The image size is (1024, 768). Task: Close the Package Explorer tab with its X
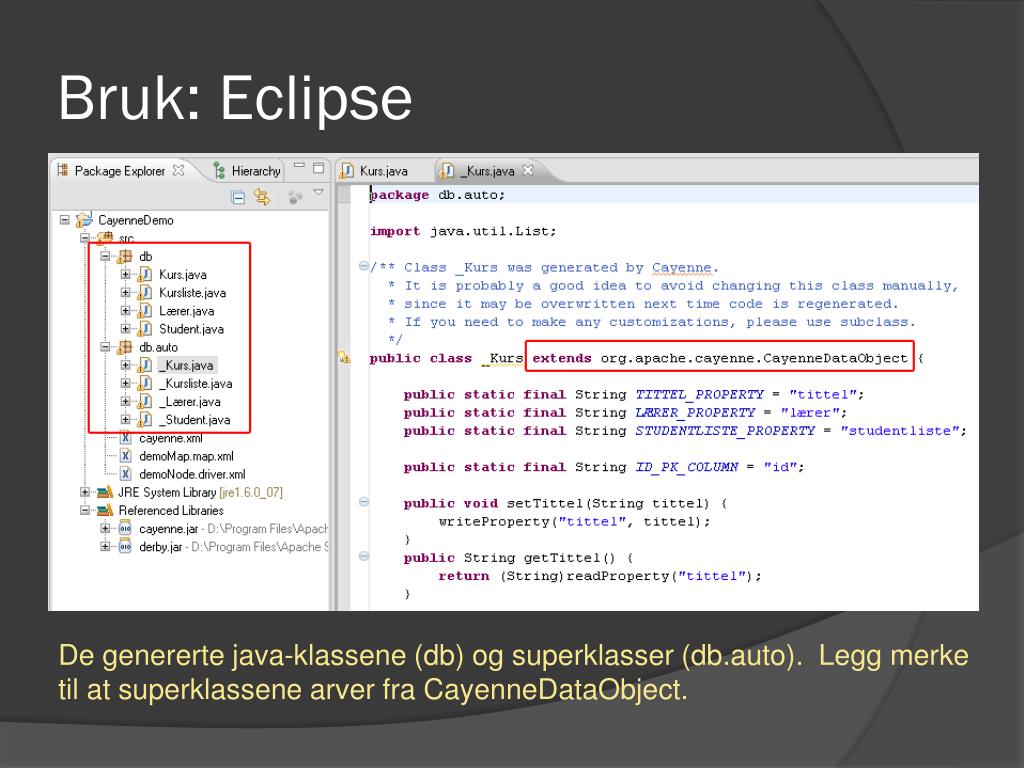click(178, 170)
